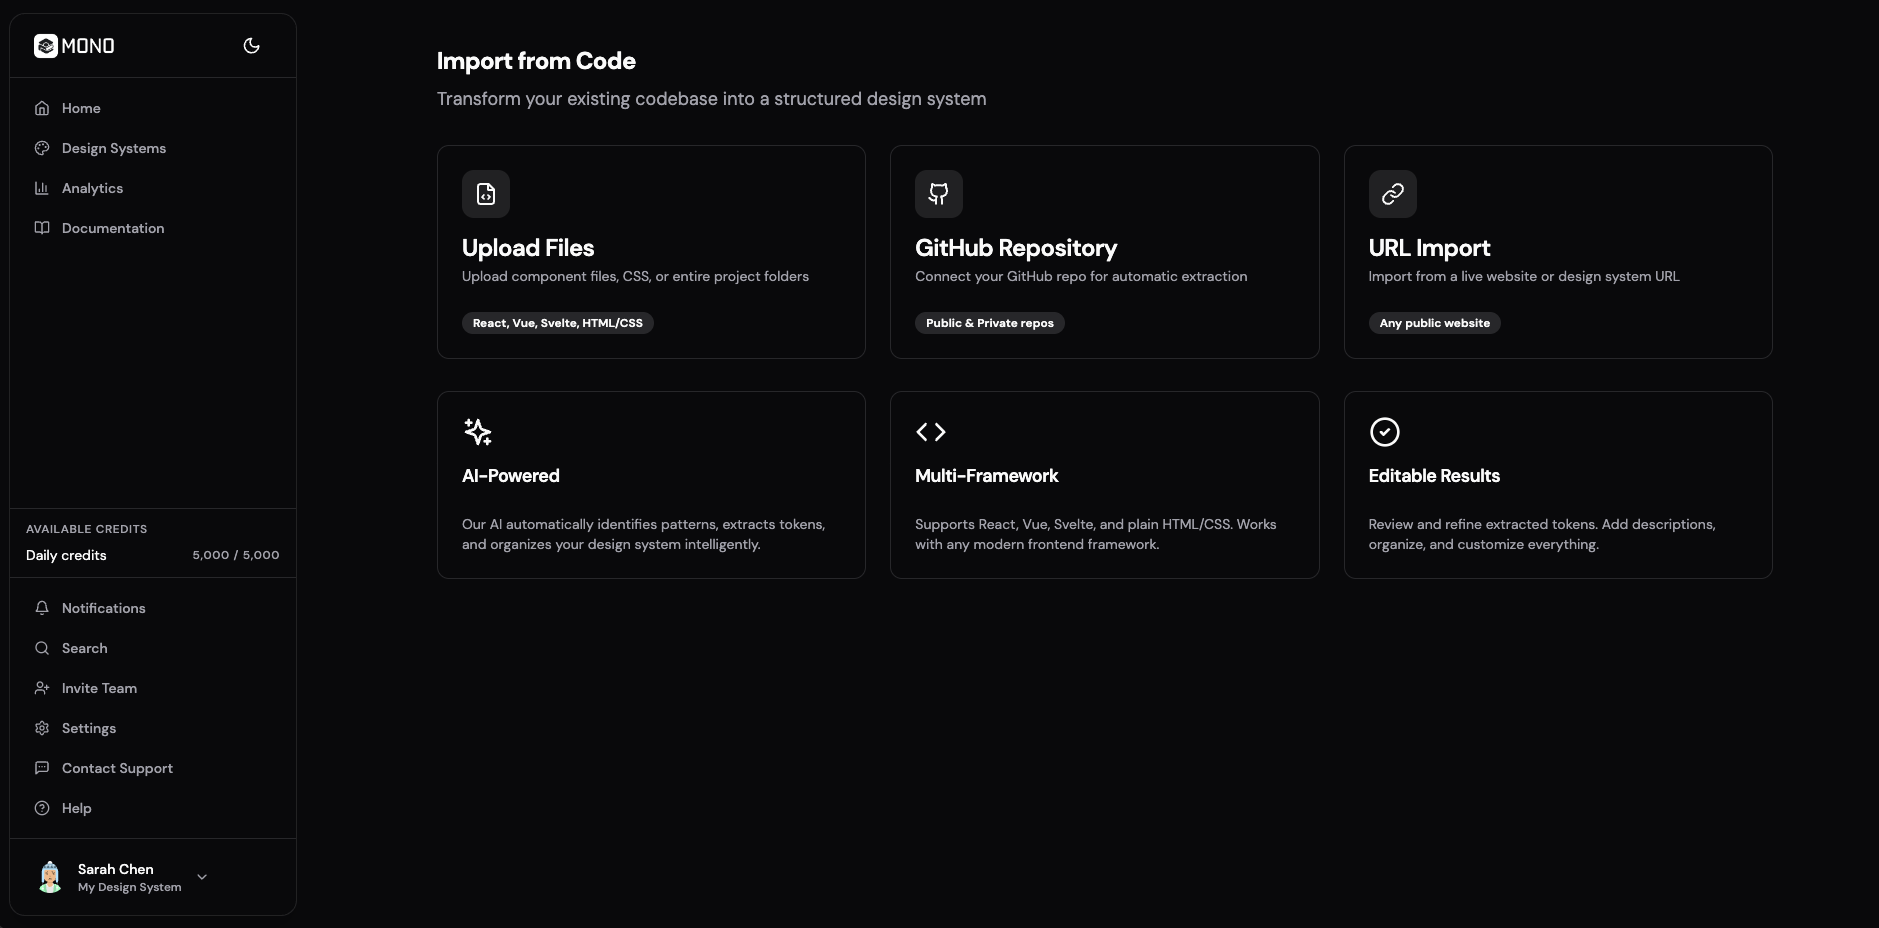Click the URL Import link icon
This screenshot has width=1879, height=928.
[x=1392, y=194]
